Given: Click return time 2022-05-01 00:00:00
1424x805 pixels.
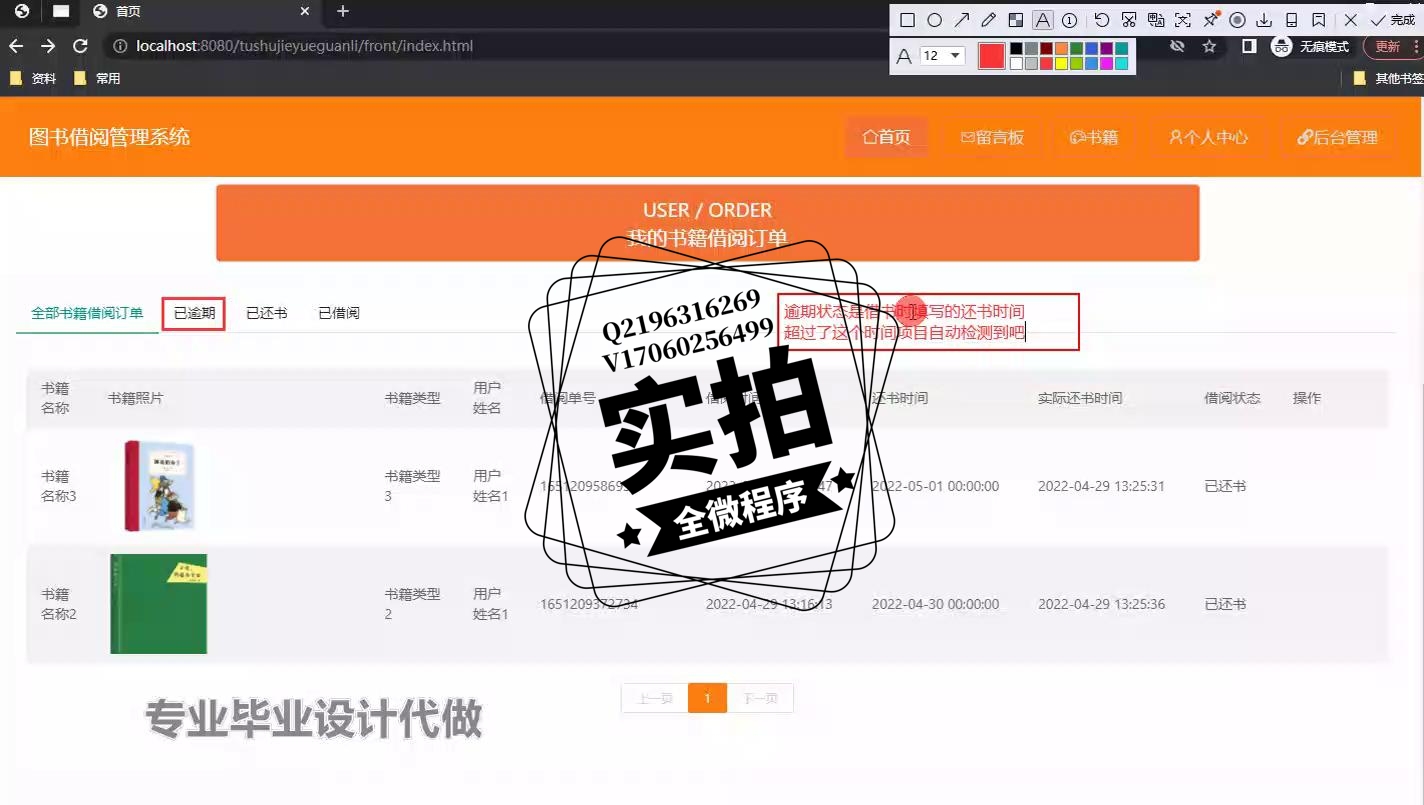Looking at the screenshot, I should coord(935,486).
